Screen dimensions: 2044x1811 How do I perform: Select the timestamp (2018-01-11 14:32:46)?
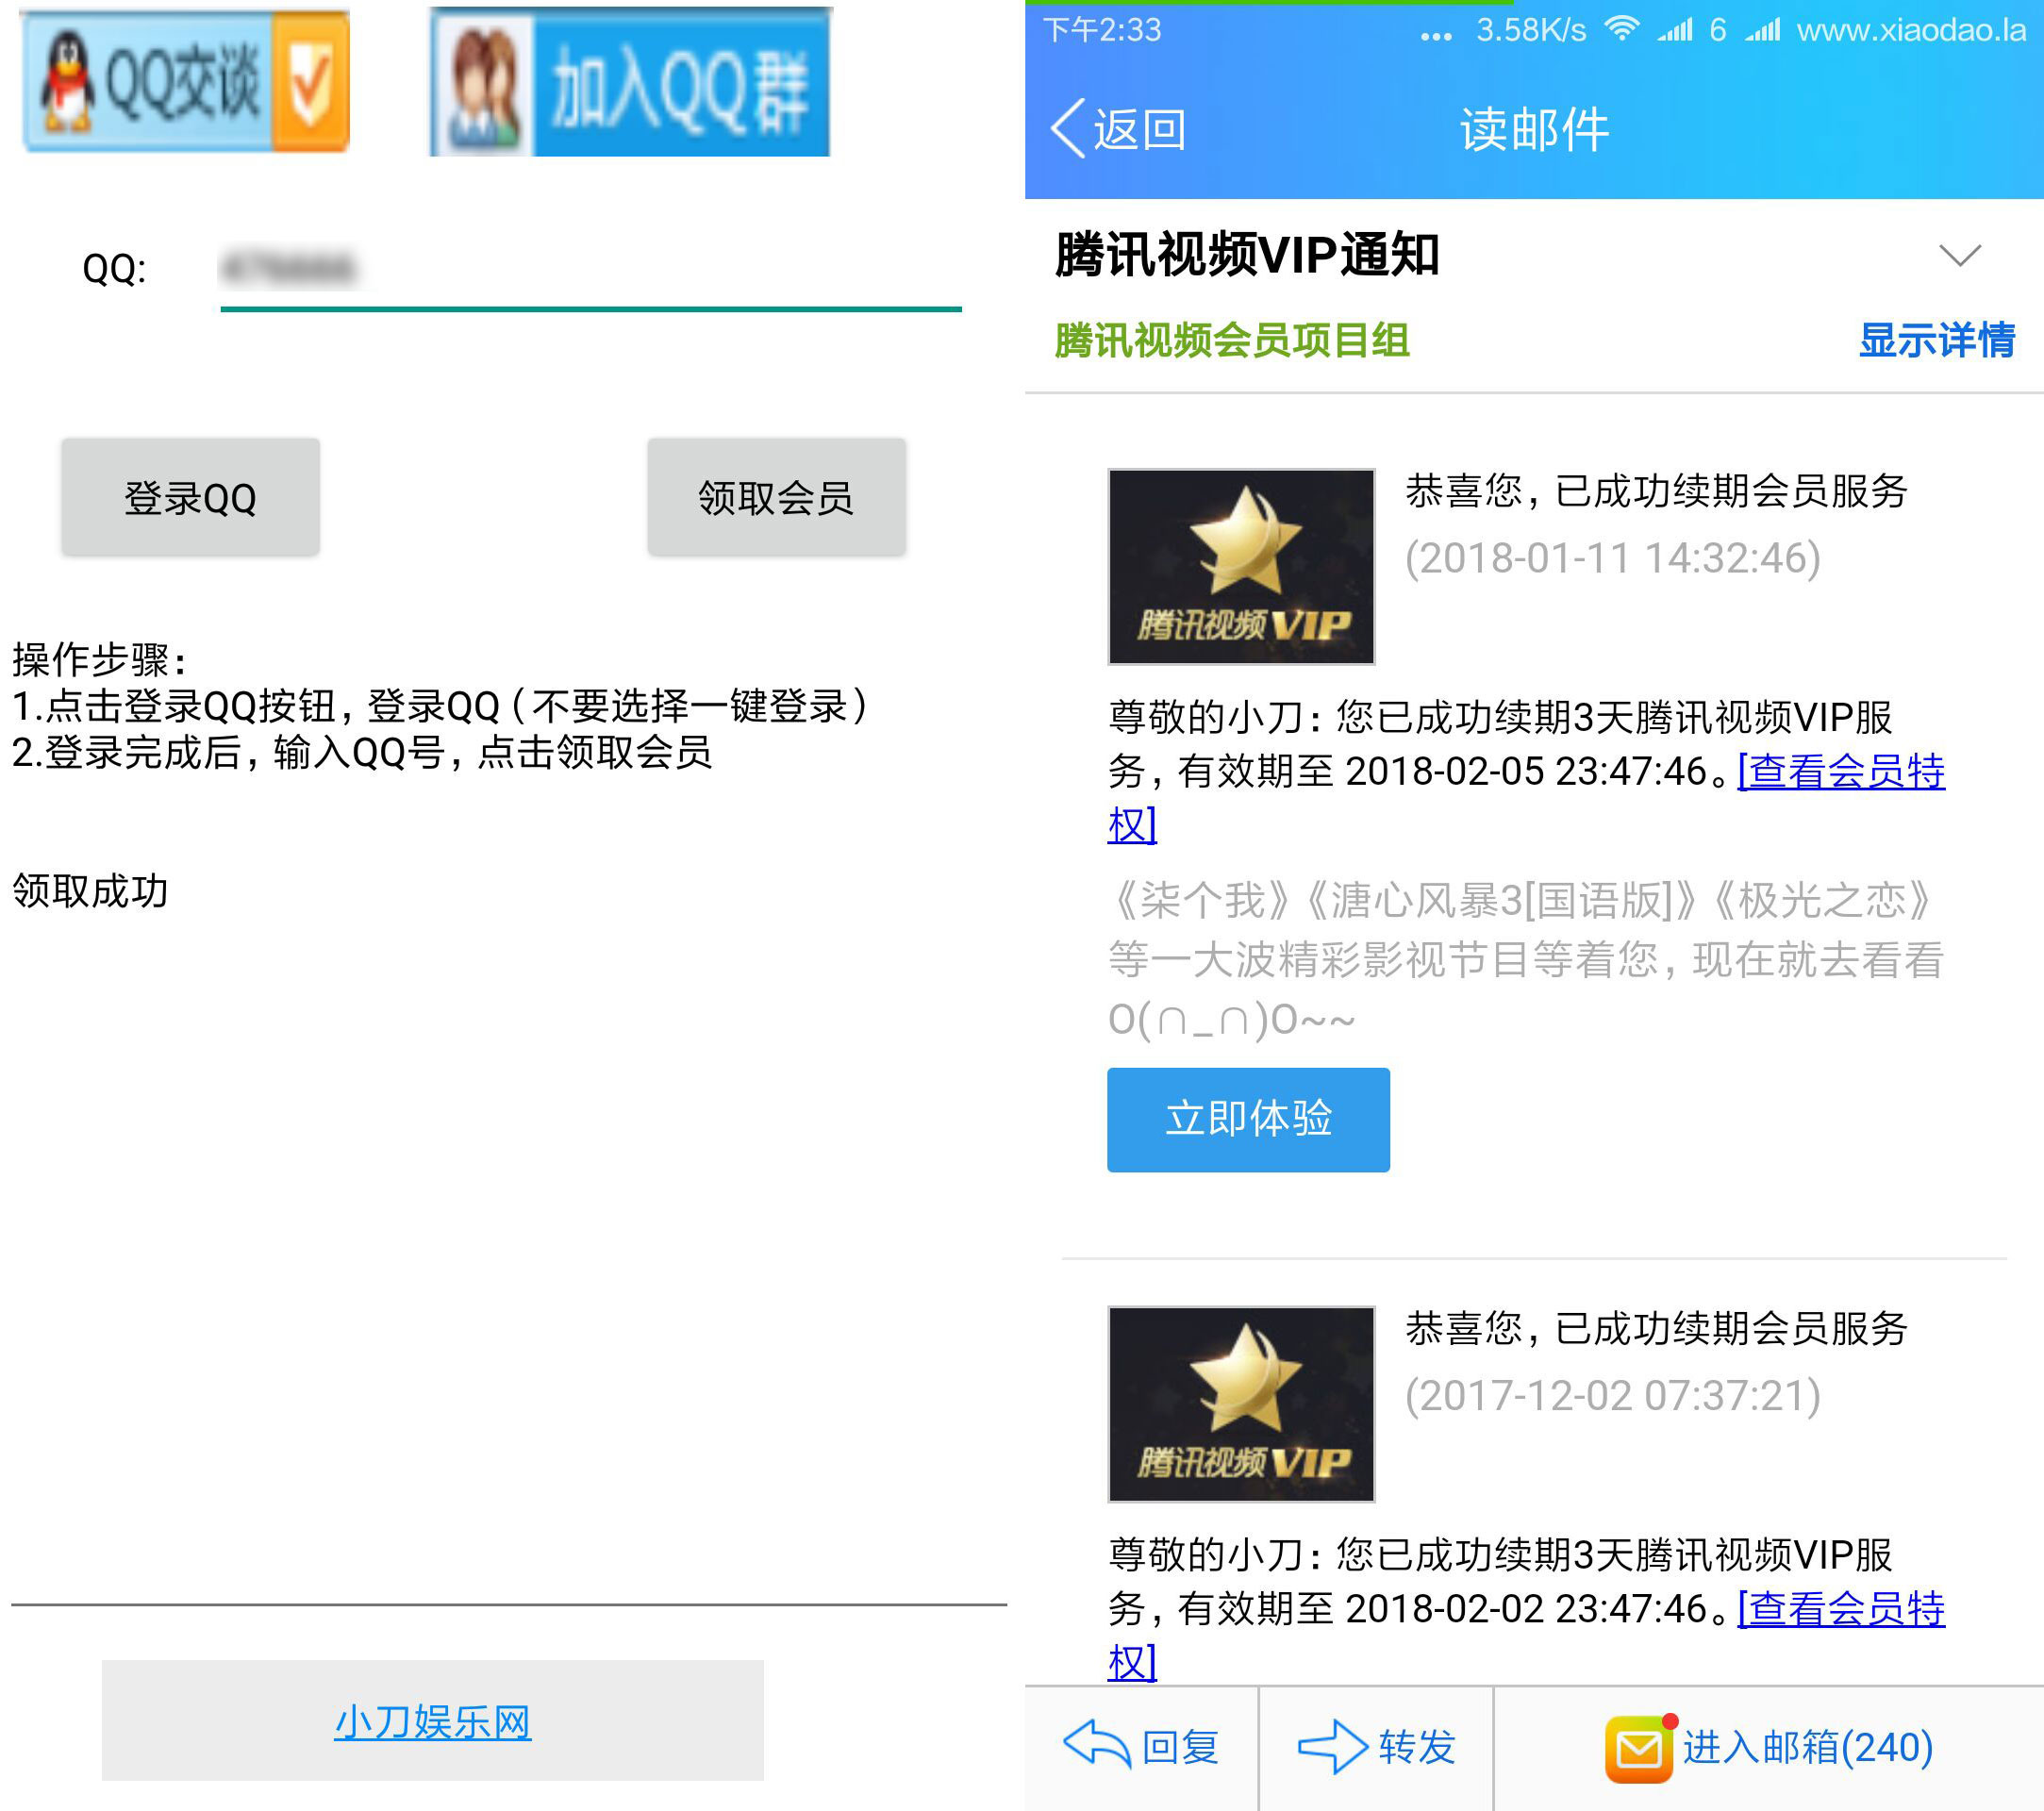1613,558
